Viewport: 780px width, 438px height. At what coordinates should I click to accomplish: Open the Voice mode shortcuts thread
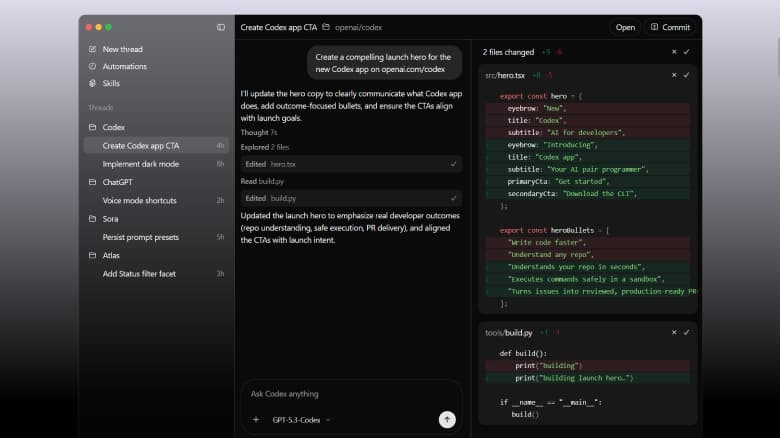[x=157, y=201]
